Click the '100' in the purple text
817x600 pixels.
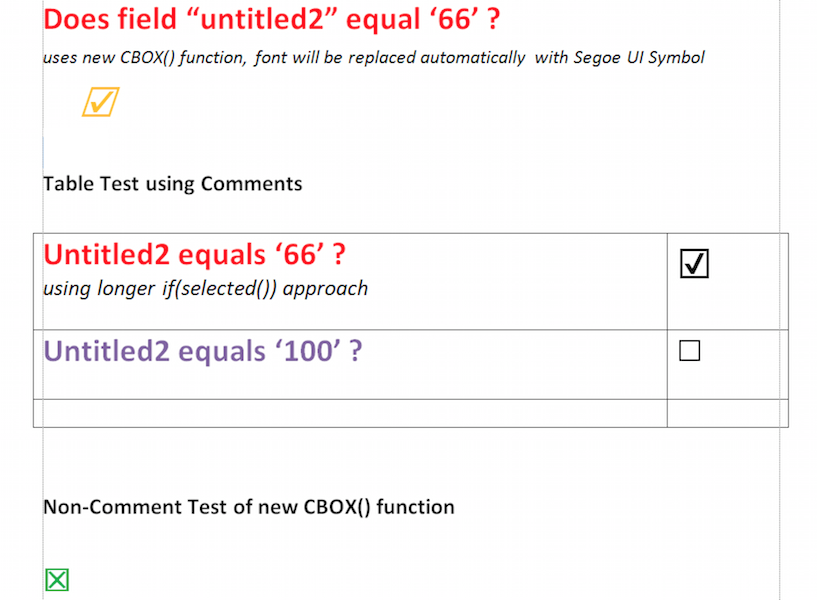[312, 351]
